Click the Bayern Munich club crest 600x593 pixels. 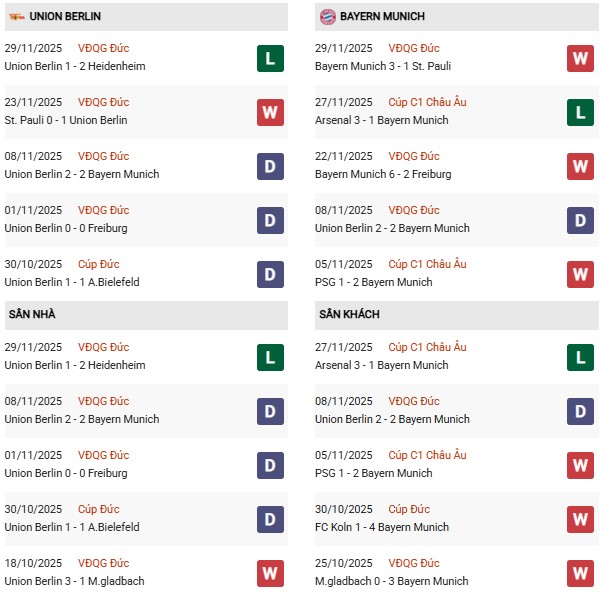pyautogui.click(x=327, y=17)
